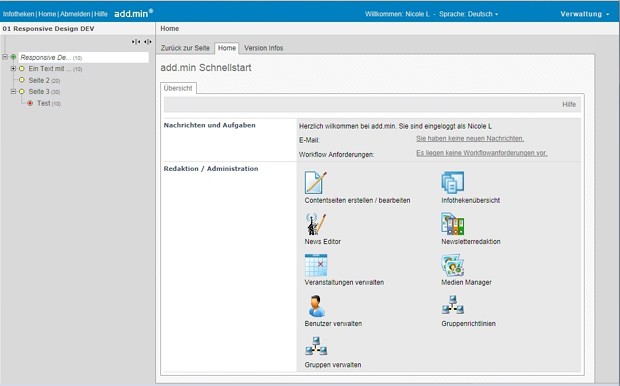Open the Sprache: Deutsch dropdown
Viewport: 620px width, 386px height.
point(469,14)
